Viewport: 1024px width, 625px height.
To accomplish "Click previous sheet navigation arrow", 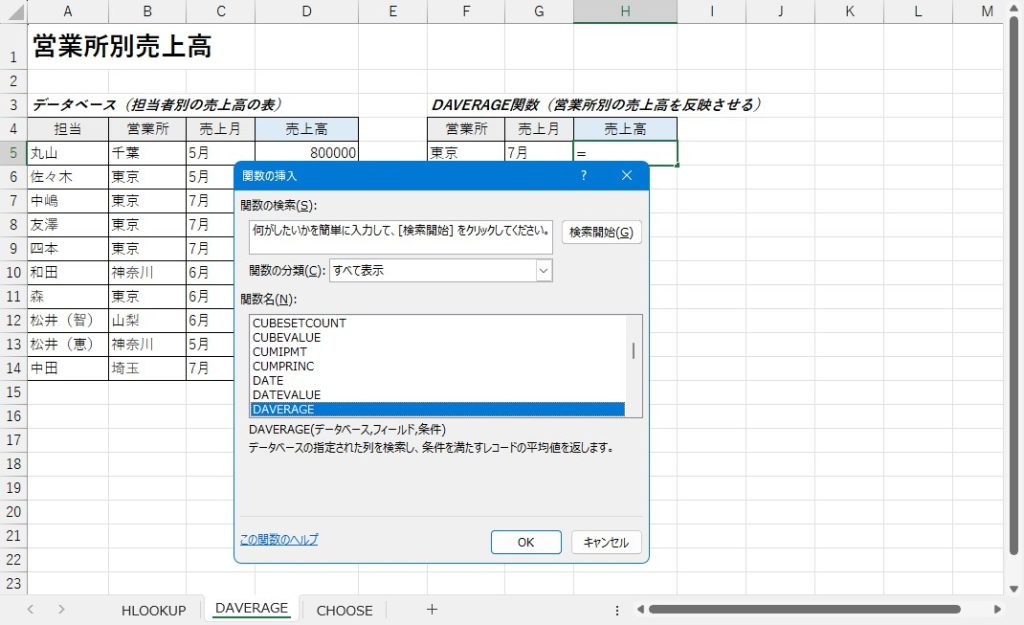I will pos(31,609).
